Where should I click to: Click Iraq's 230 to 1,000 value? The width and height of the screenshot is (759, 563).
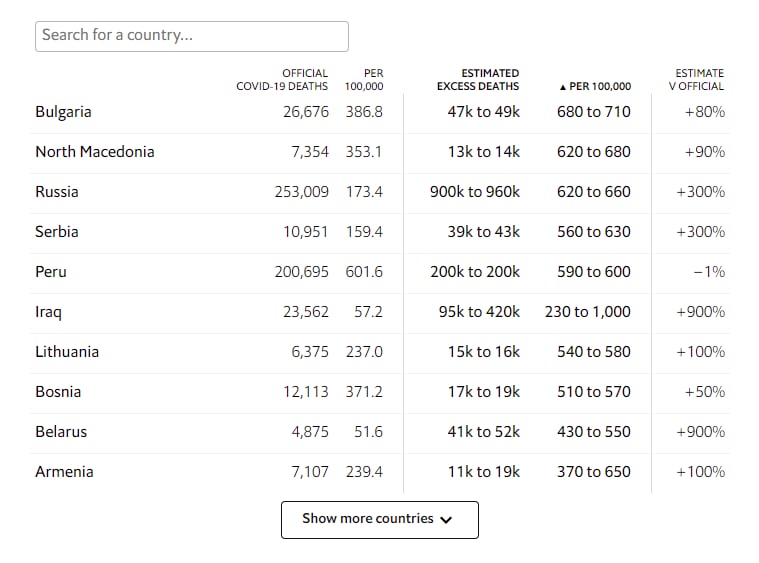(x=588, y=312)
